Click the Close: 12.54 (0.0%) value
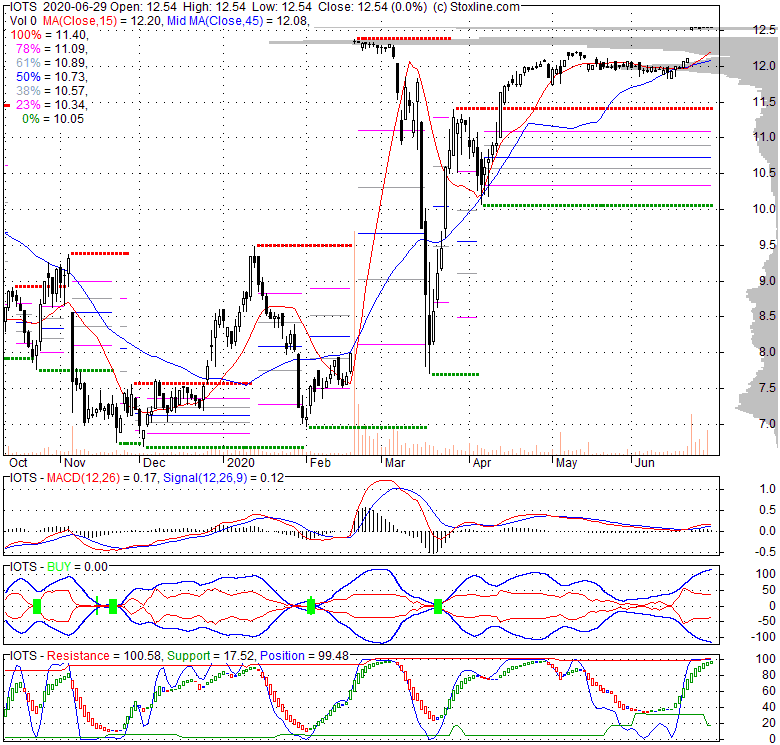This screenshot has height=745, width=780. [x=373, y=7]
